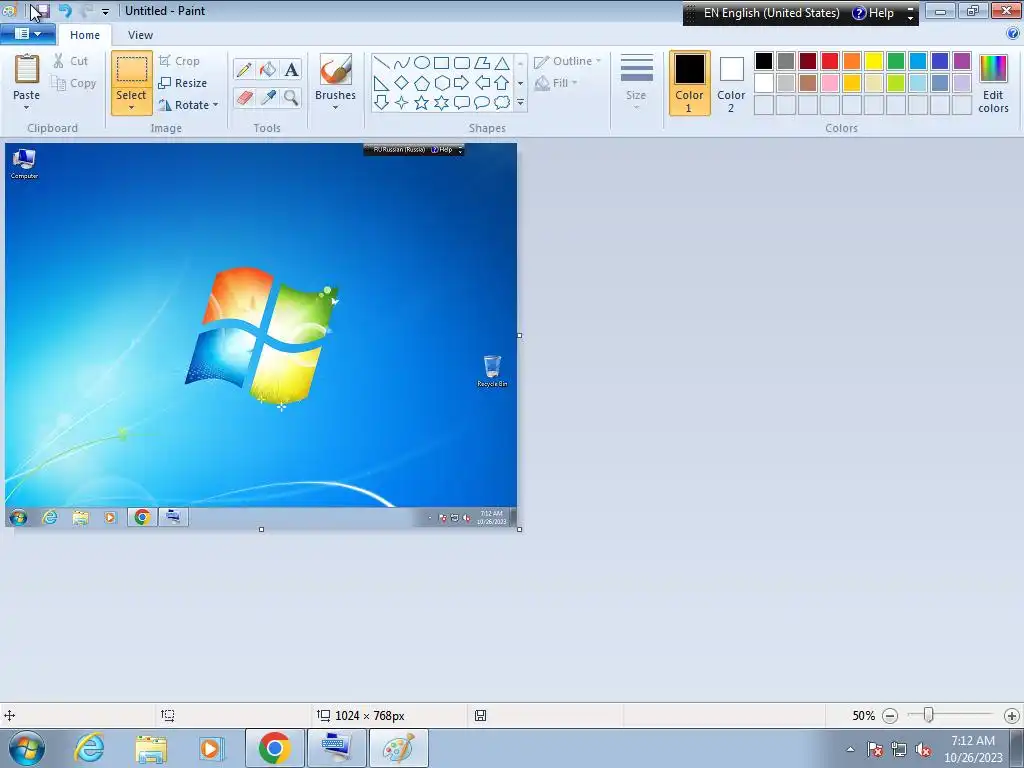Viewport: 1024px width, 768px height.
Task: Expand the Shapes gallery more arrow
Action: point(520,103)
